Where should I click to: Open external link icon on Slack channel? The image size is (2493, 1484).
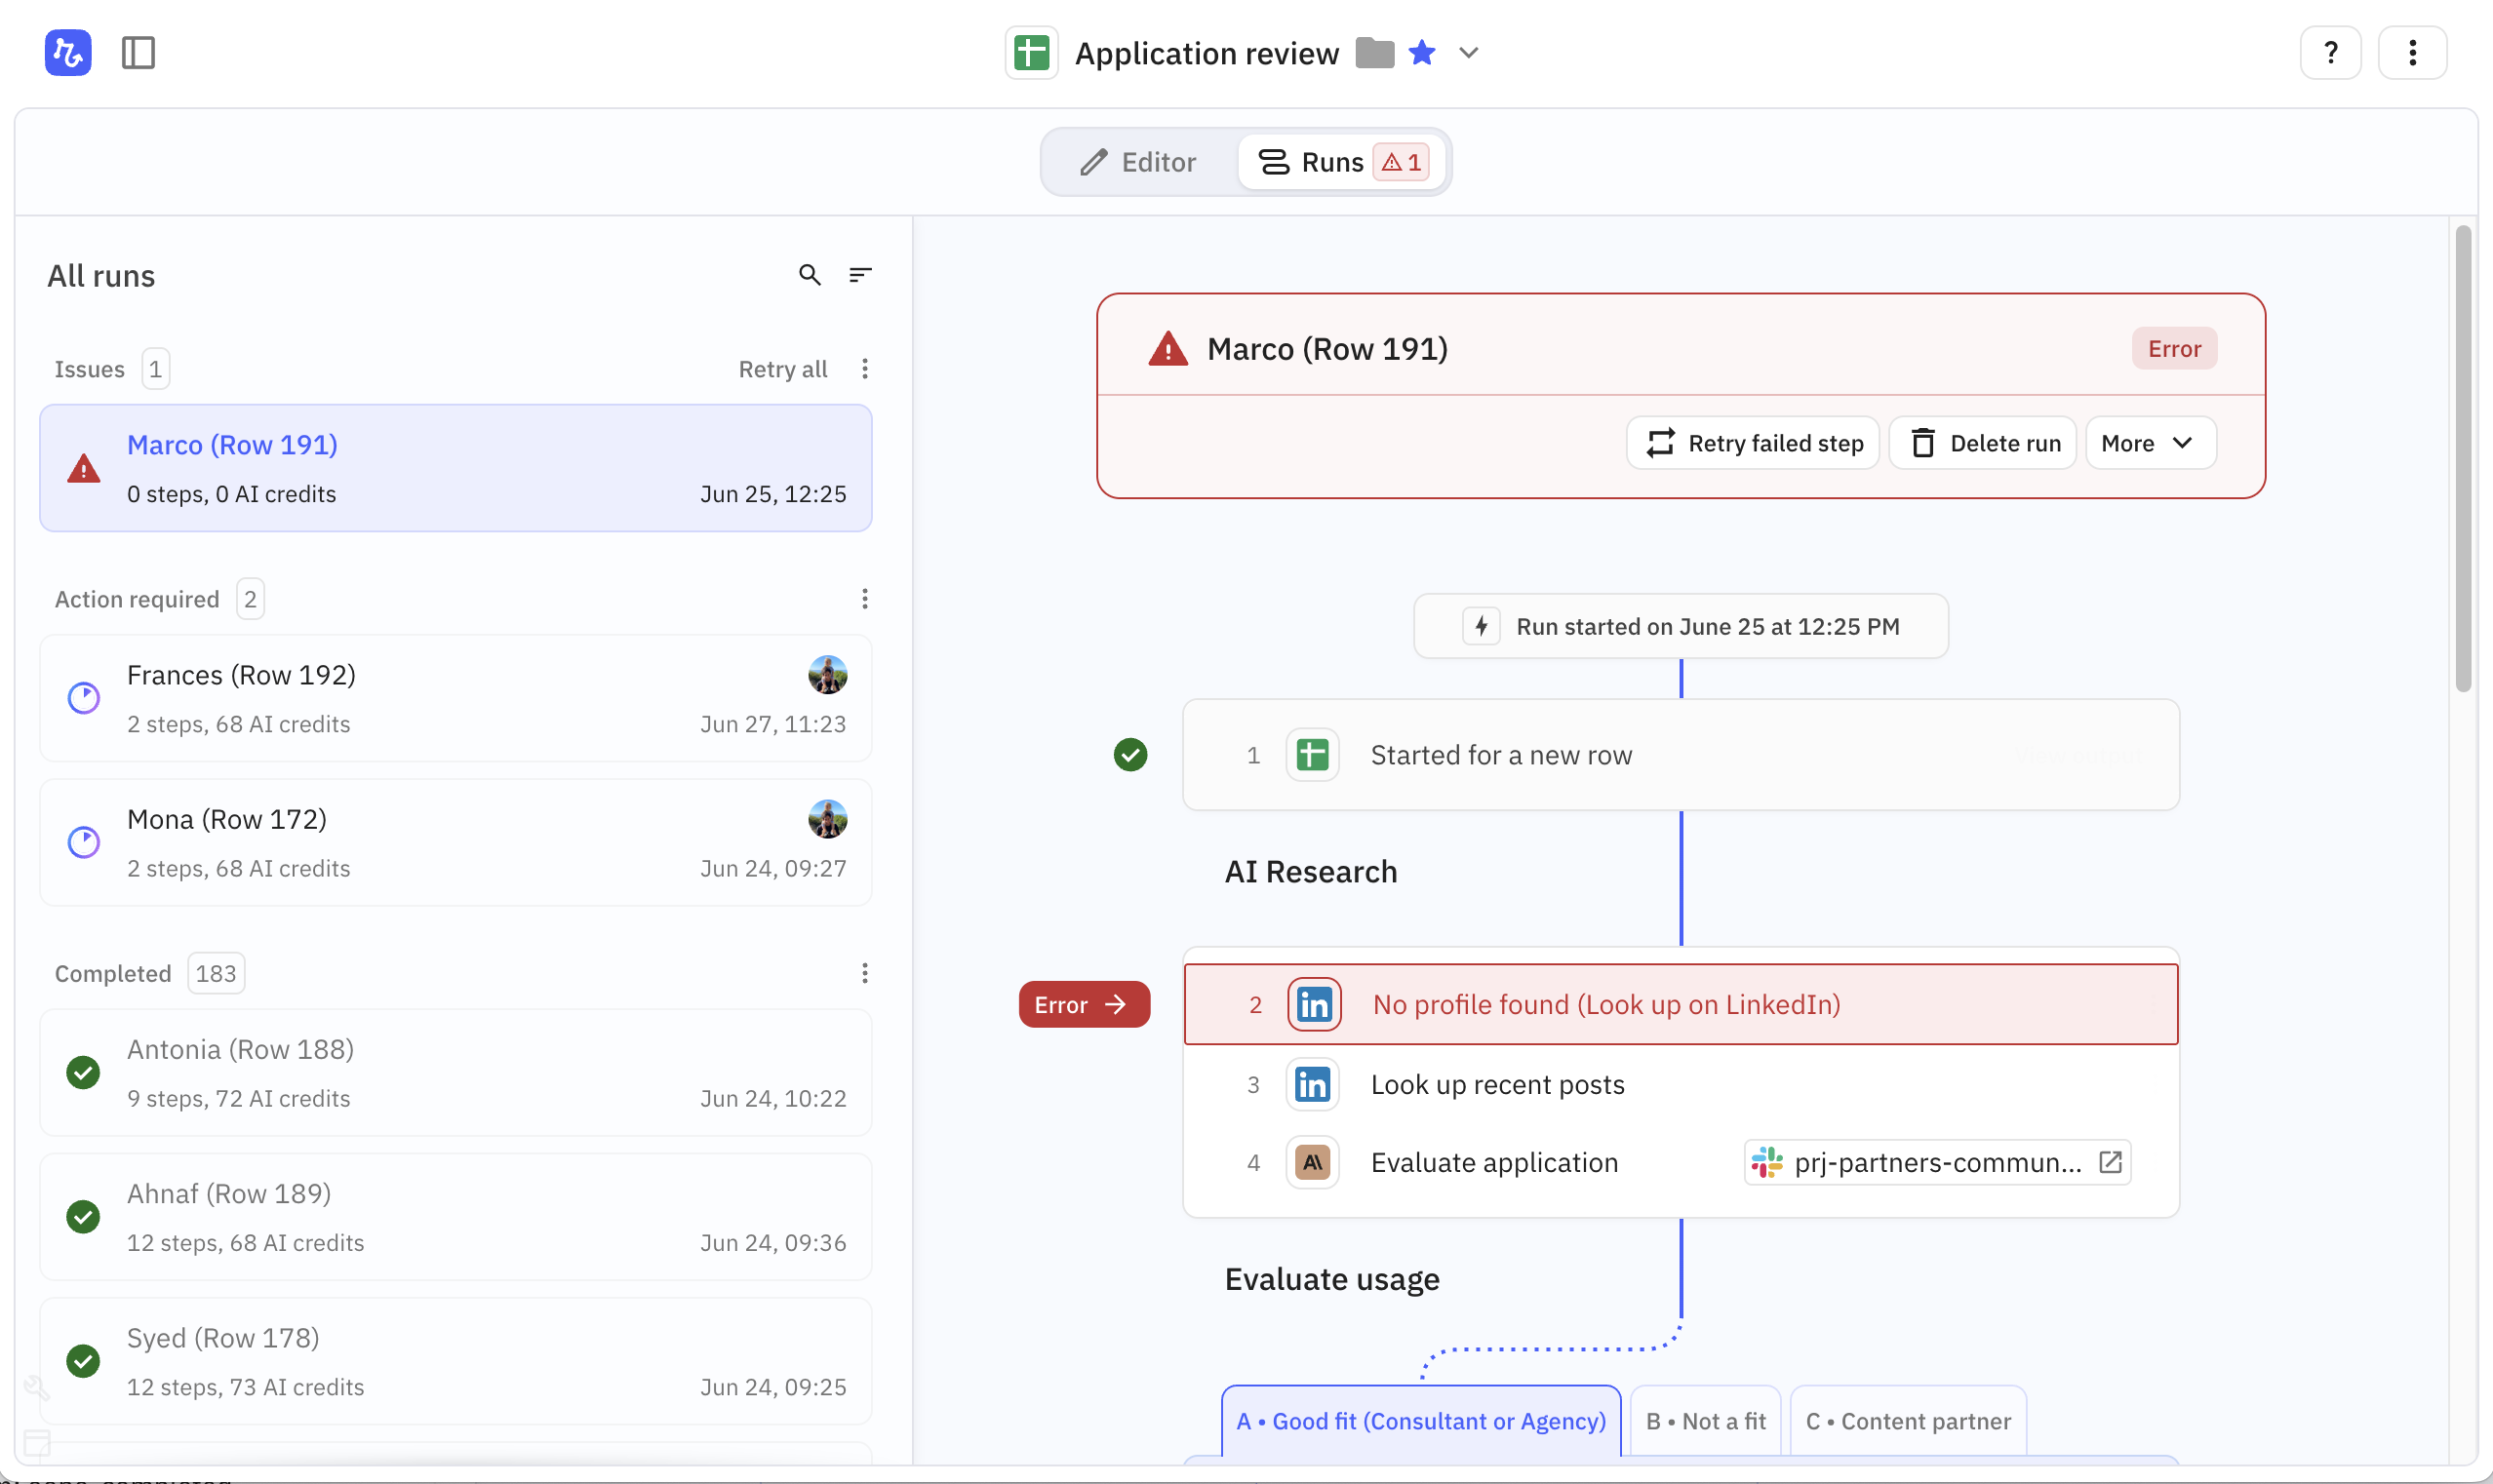click(x=2110, y=1162)
